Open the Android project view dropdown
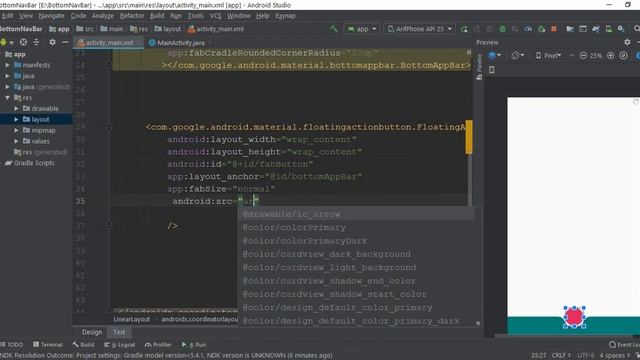The image size is (640, 360). pyautogui.click(x=7, y=42)
